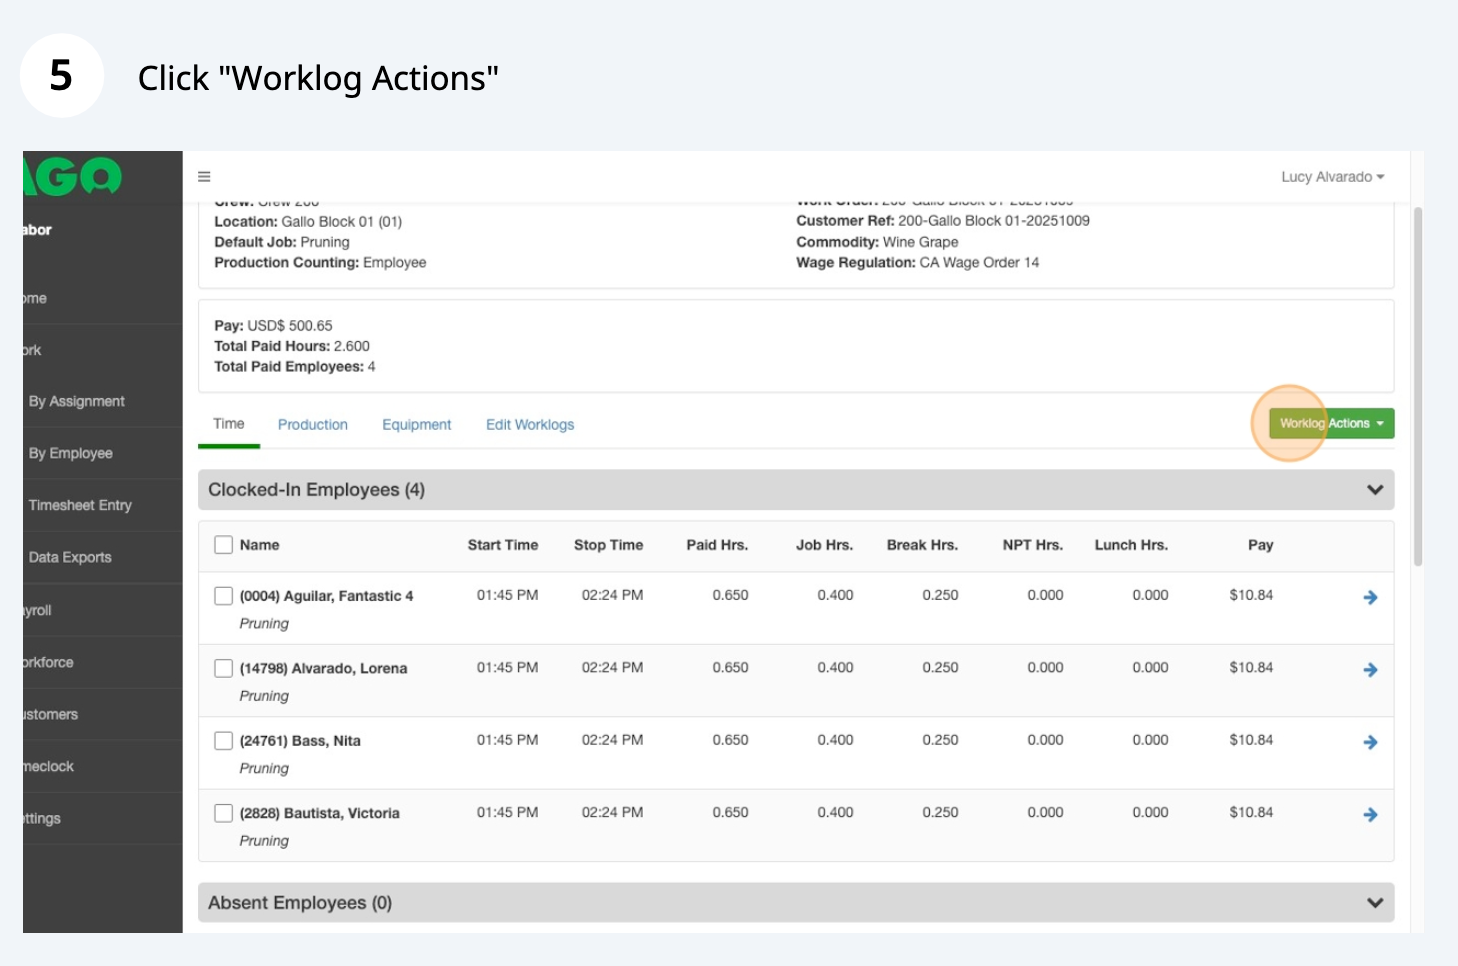Go to Timesheet Entry in sidebar
The image size is (1458, 966).
(x=80, y=506)
